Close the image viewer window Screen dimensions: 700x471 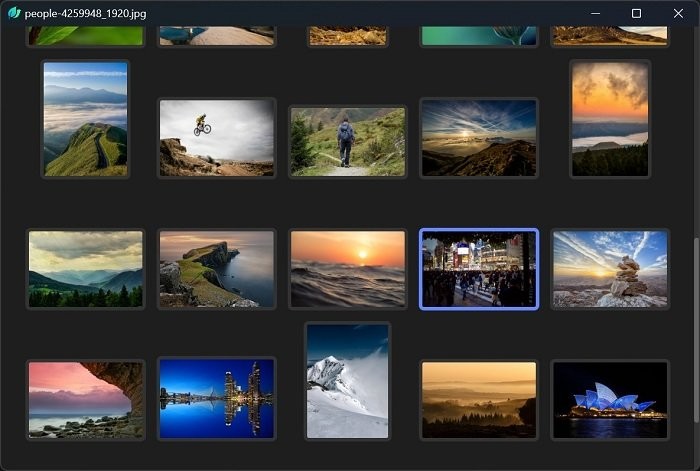click(x=678, y=13)
